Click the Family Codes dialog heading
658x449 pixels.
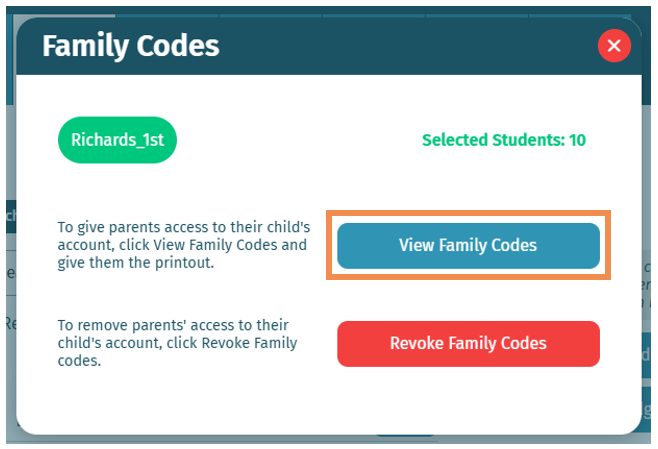tap(130, 45)
